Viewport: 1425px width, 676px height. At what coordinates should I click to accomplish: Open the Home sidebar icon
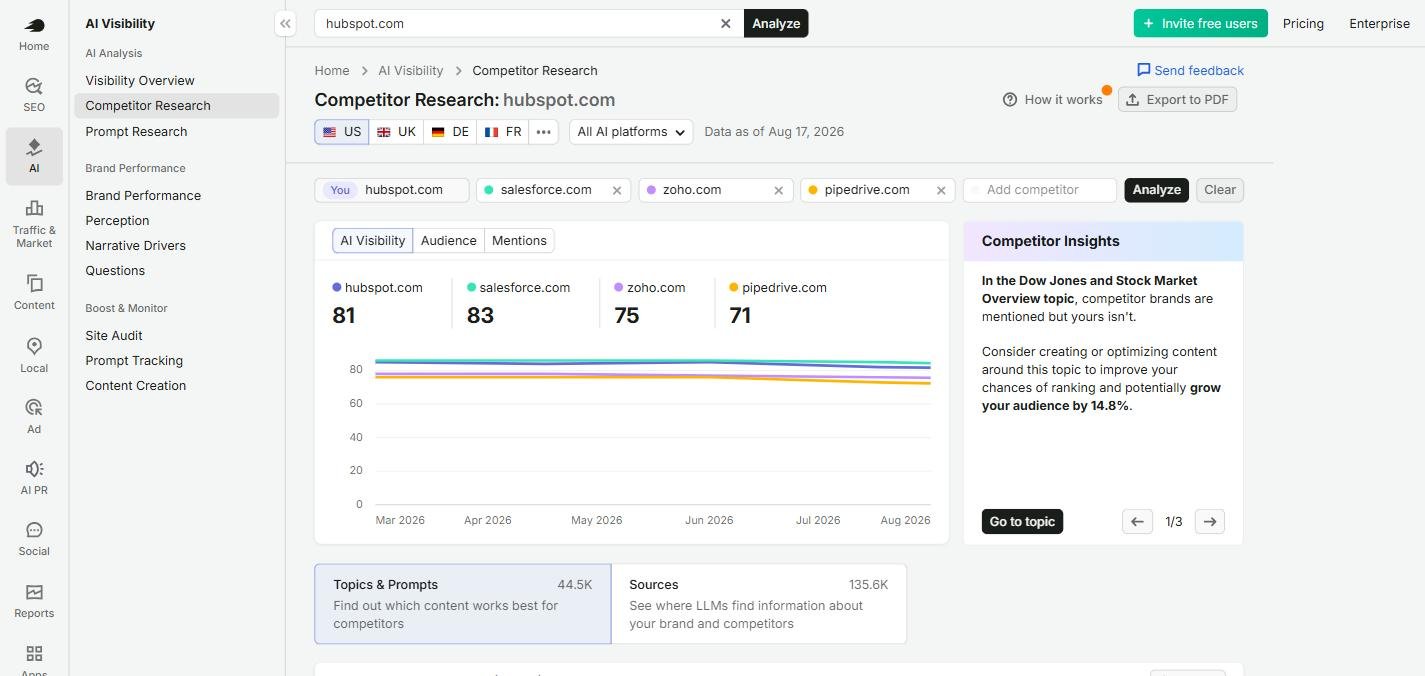(x=34, y=33)
